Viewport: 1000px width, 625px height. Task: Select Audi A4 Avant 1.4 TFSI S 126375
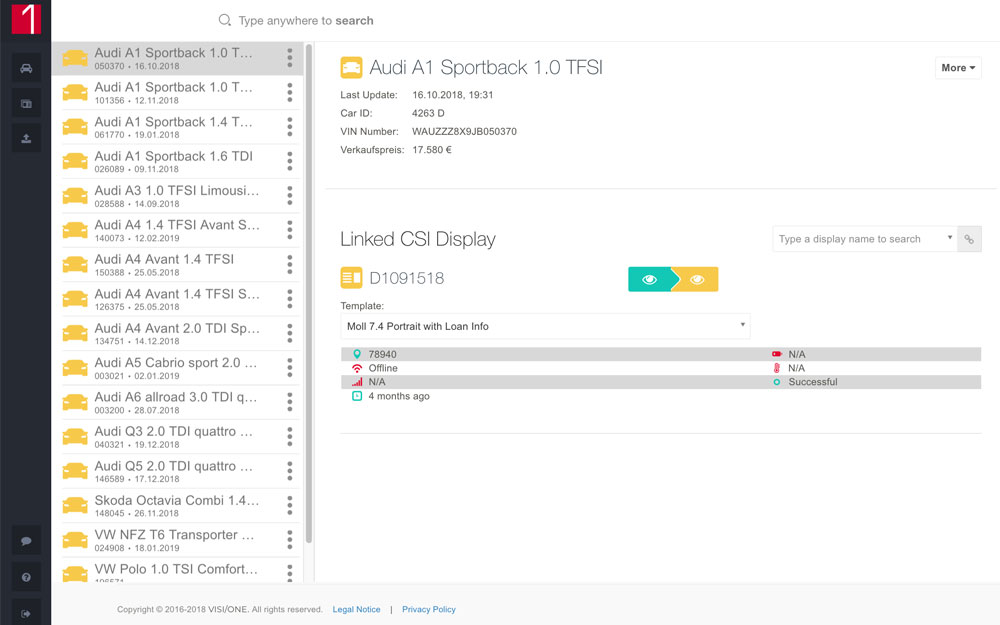(177, 299)
